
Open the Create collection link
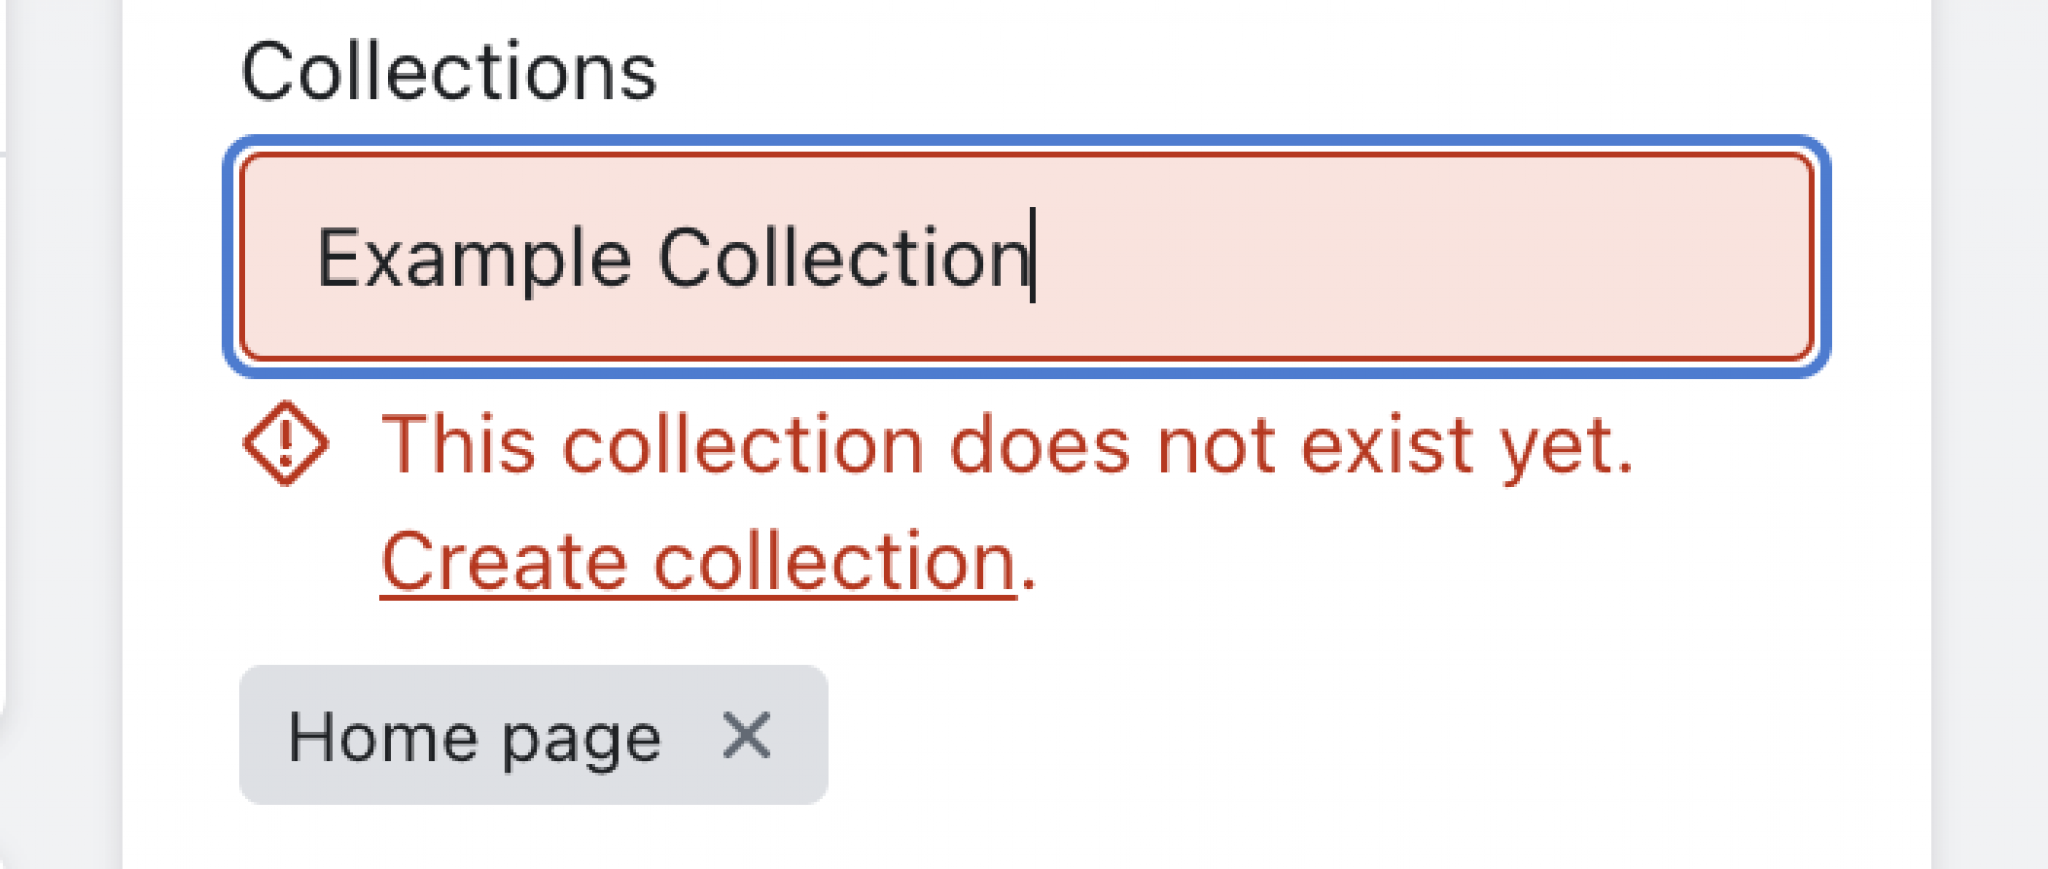click(x=698, y=562)
